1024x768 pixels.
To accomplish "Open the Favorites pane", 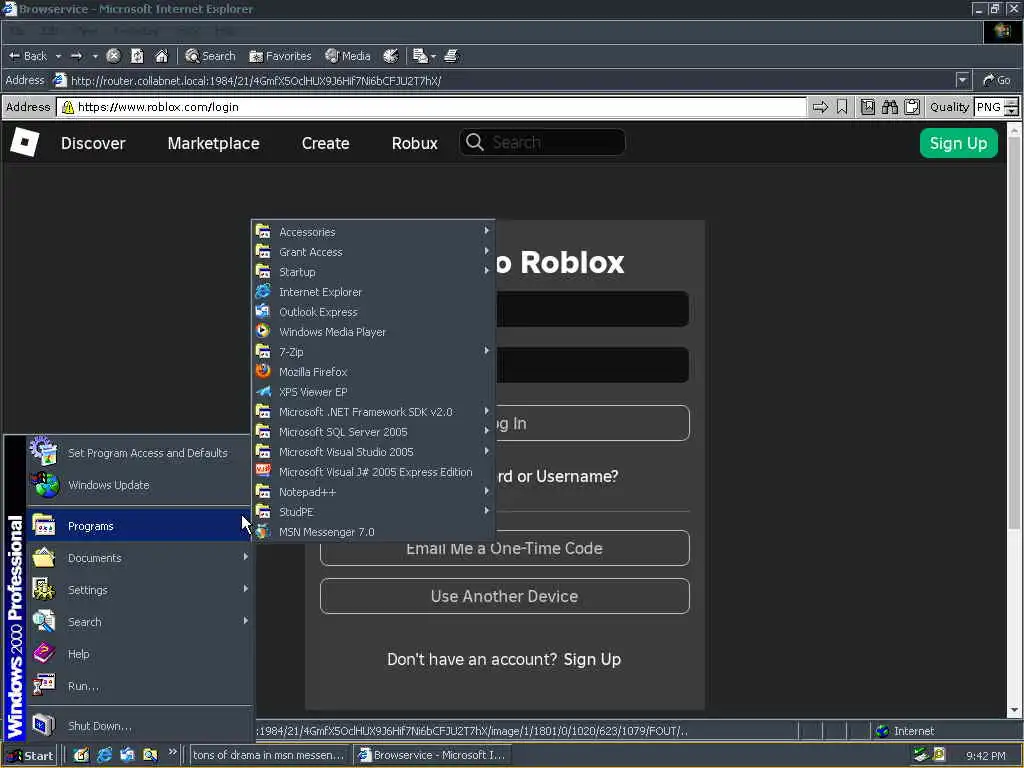I will (280, 56).
